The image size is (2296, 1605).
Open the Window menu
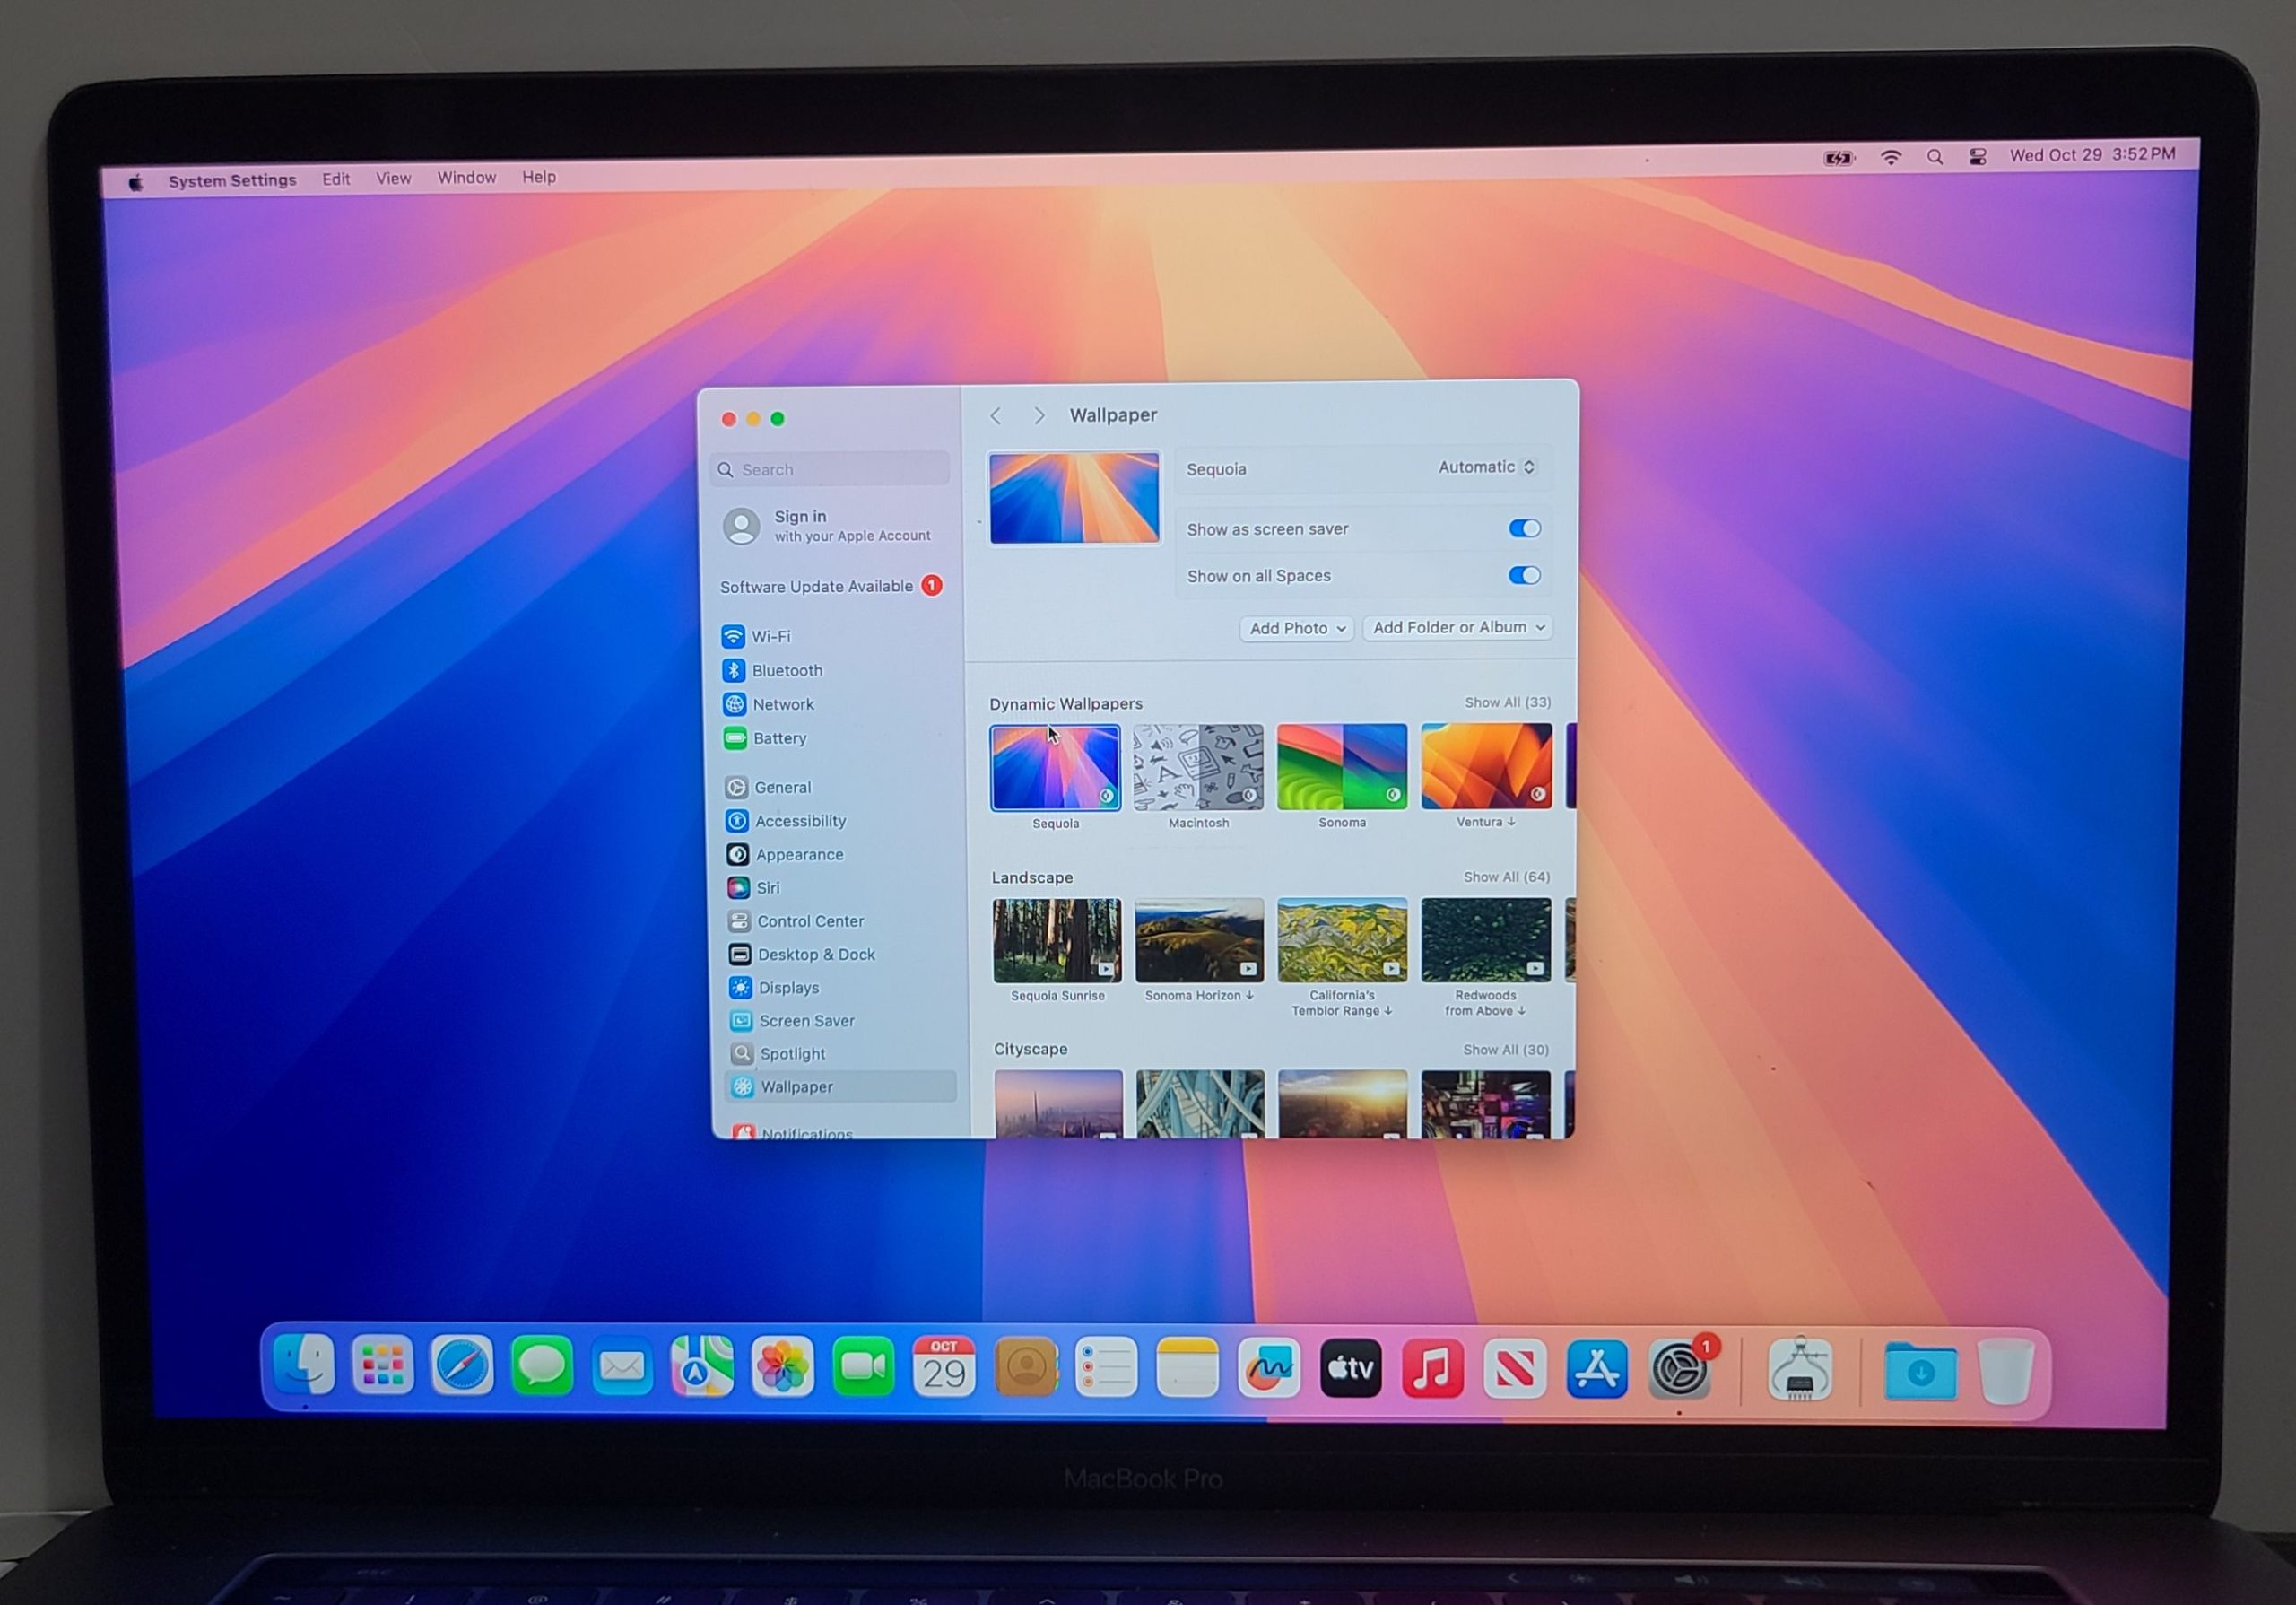[x=466, y=177]
